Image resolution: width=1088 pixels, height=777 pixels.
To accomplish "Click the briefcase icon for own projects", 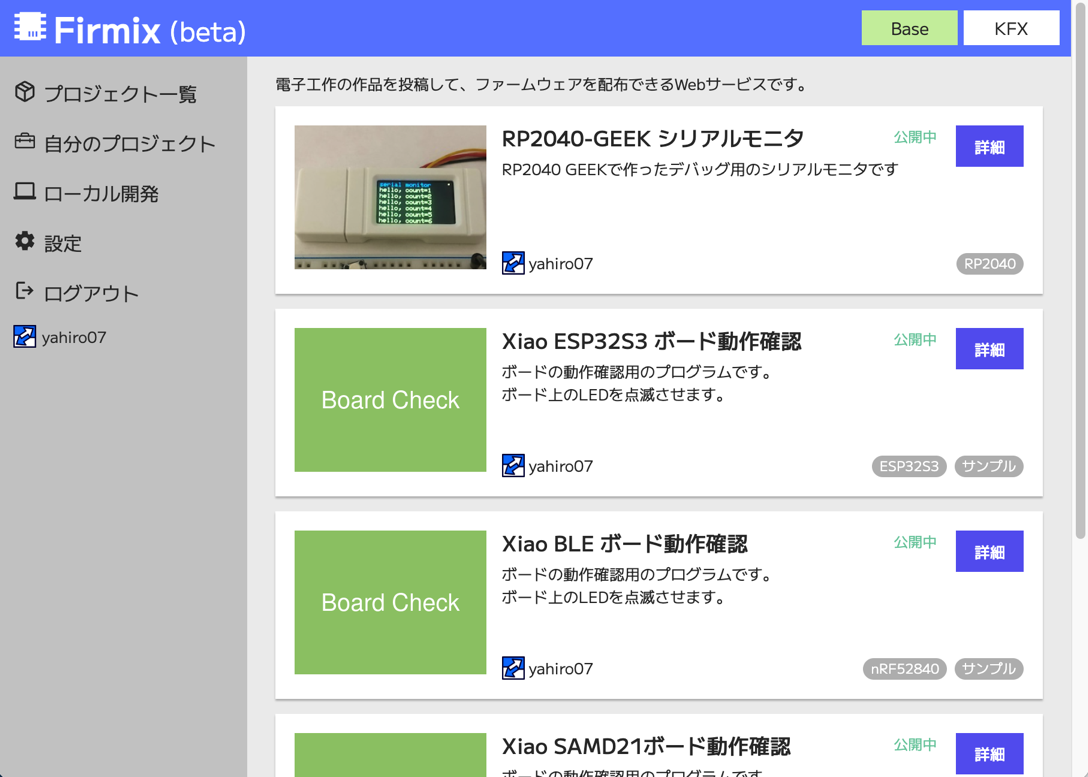I will [x=25, y=142].
